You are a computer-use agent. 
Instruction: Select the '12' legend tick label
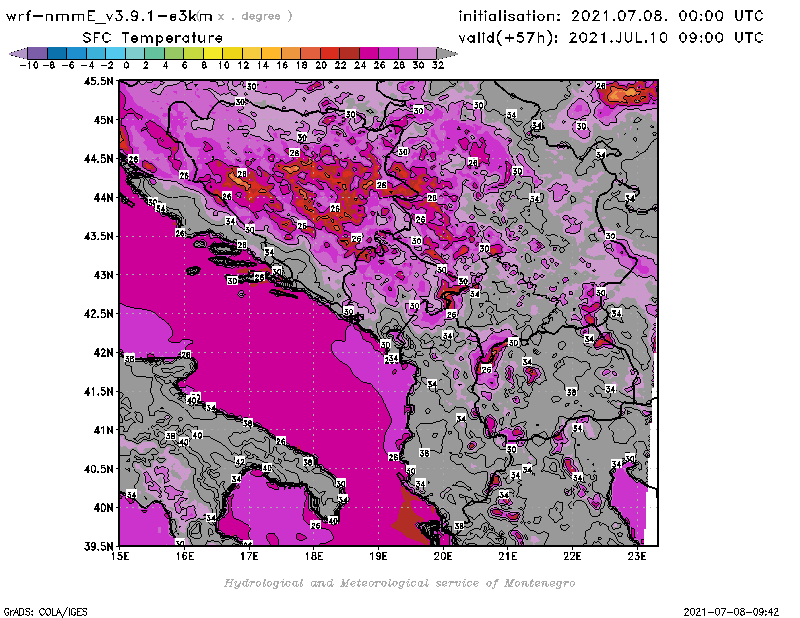243,65
